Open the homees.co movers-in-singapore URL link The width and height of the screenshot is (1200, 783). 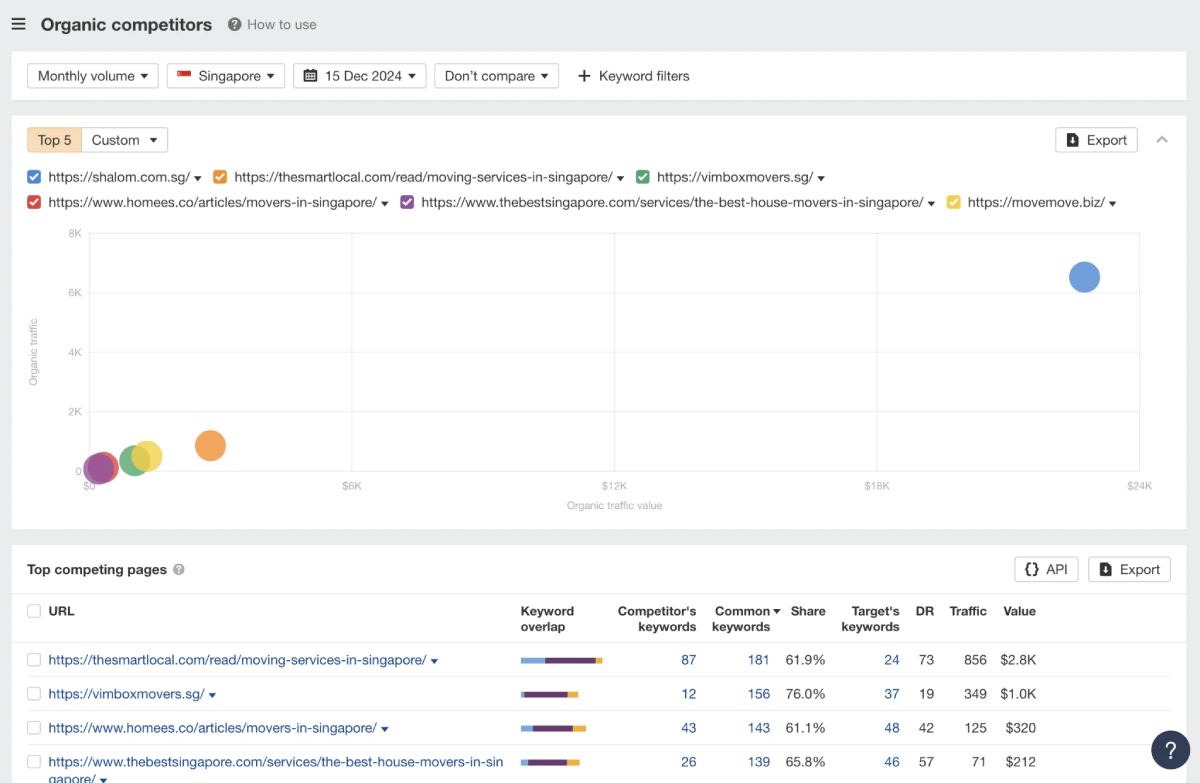212,728
